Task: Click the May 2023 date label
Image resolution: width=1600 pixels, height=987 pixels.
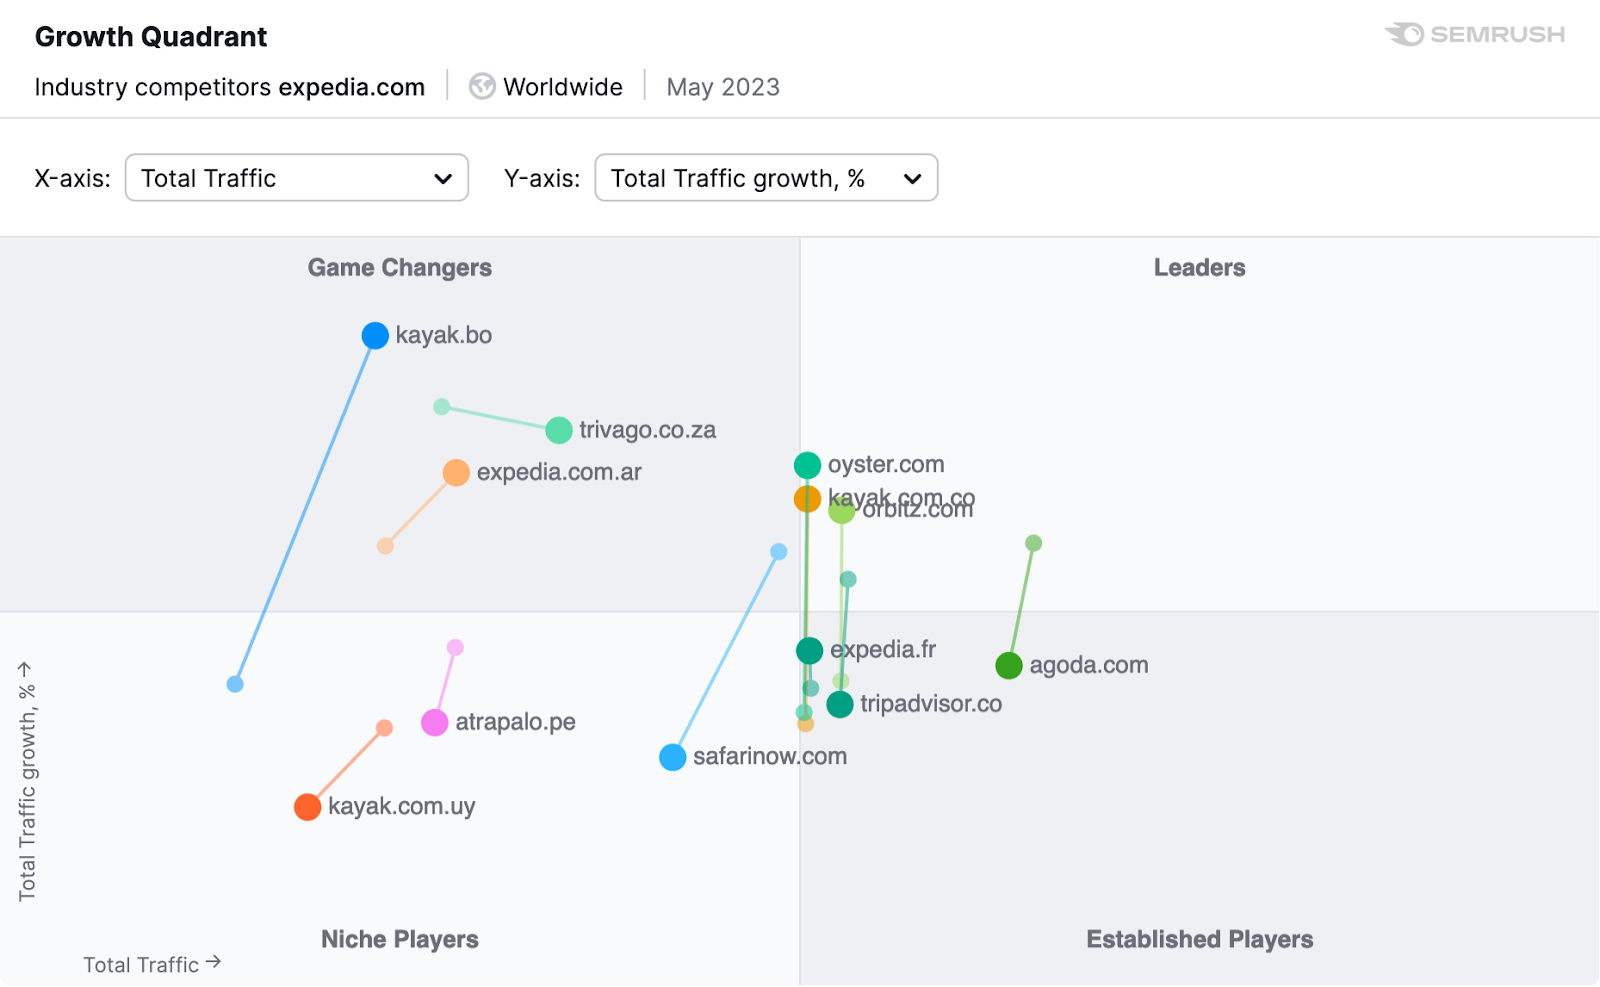Action: coord(723,87)
